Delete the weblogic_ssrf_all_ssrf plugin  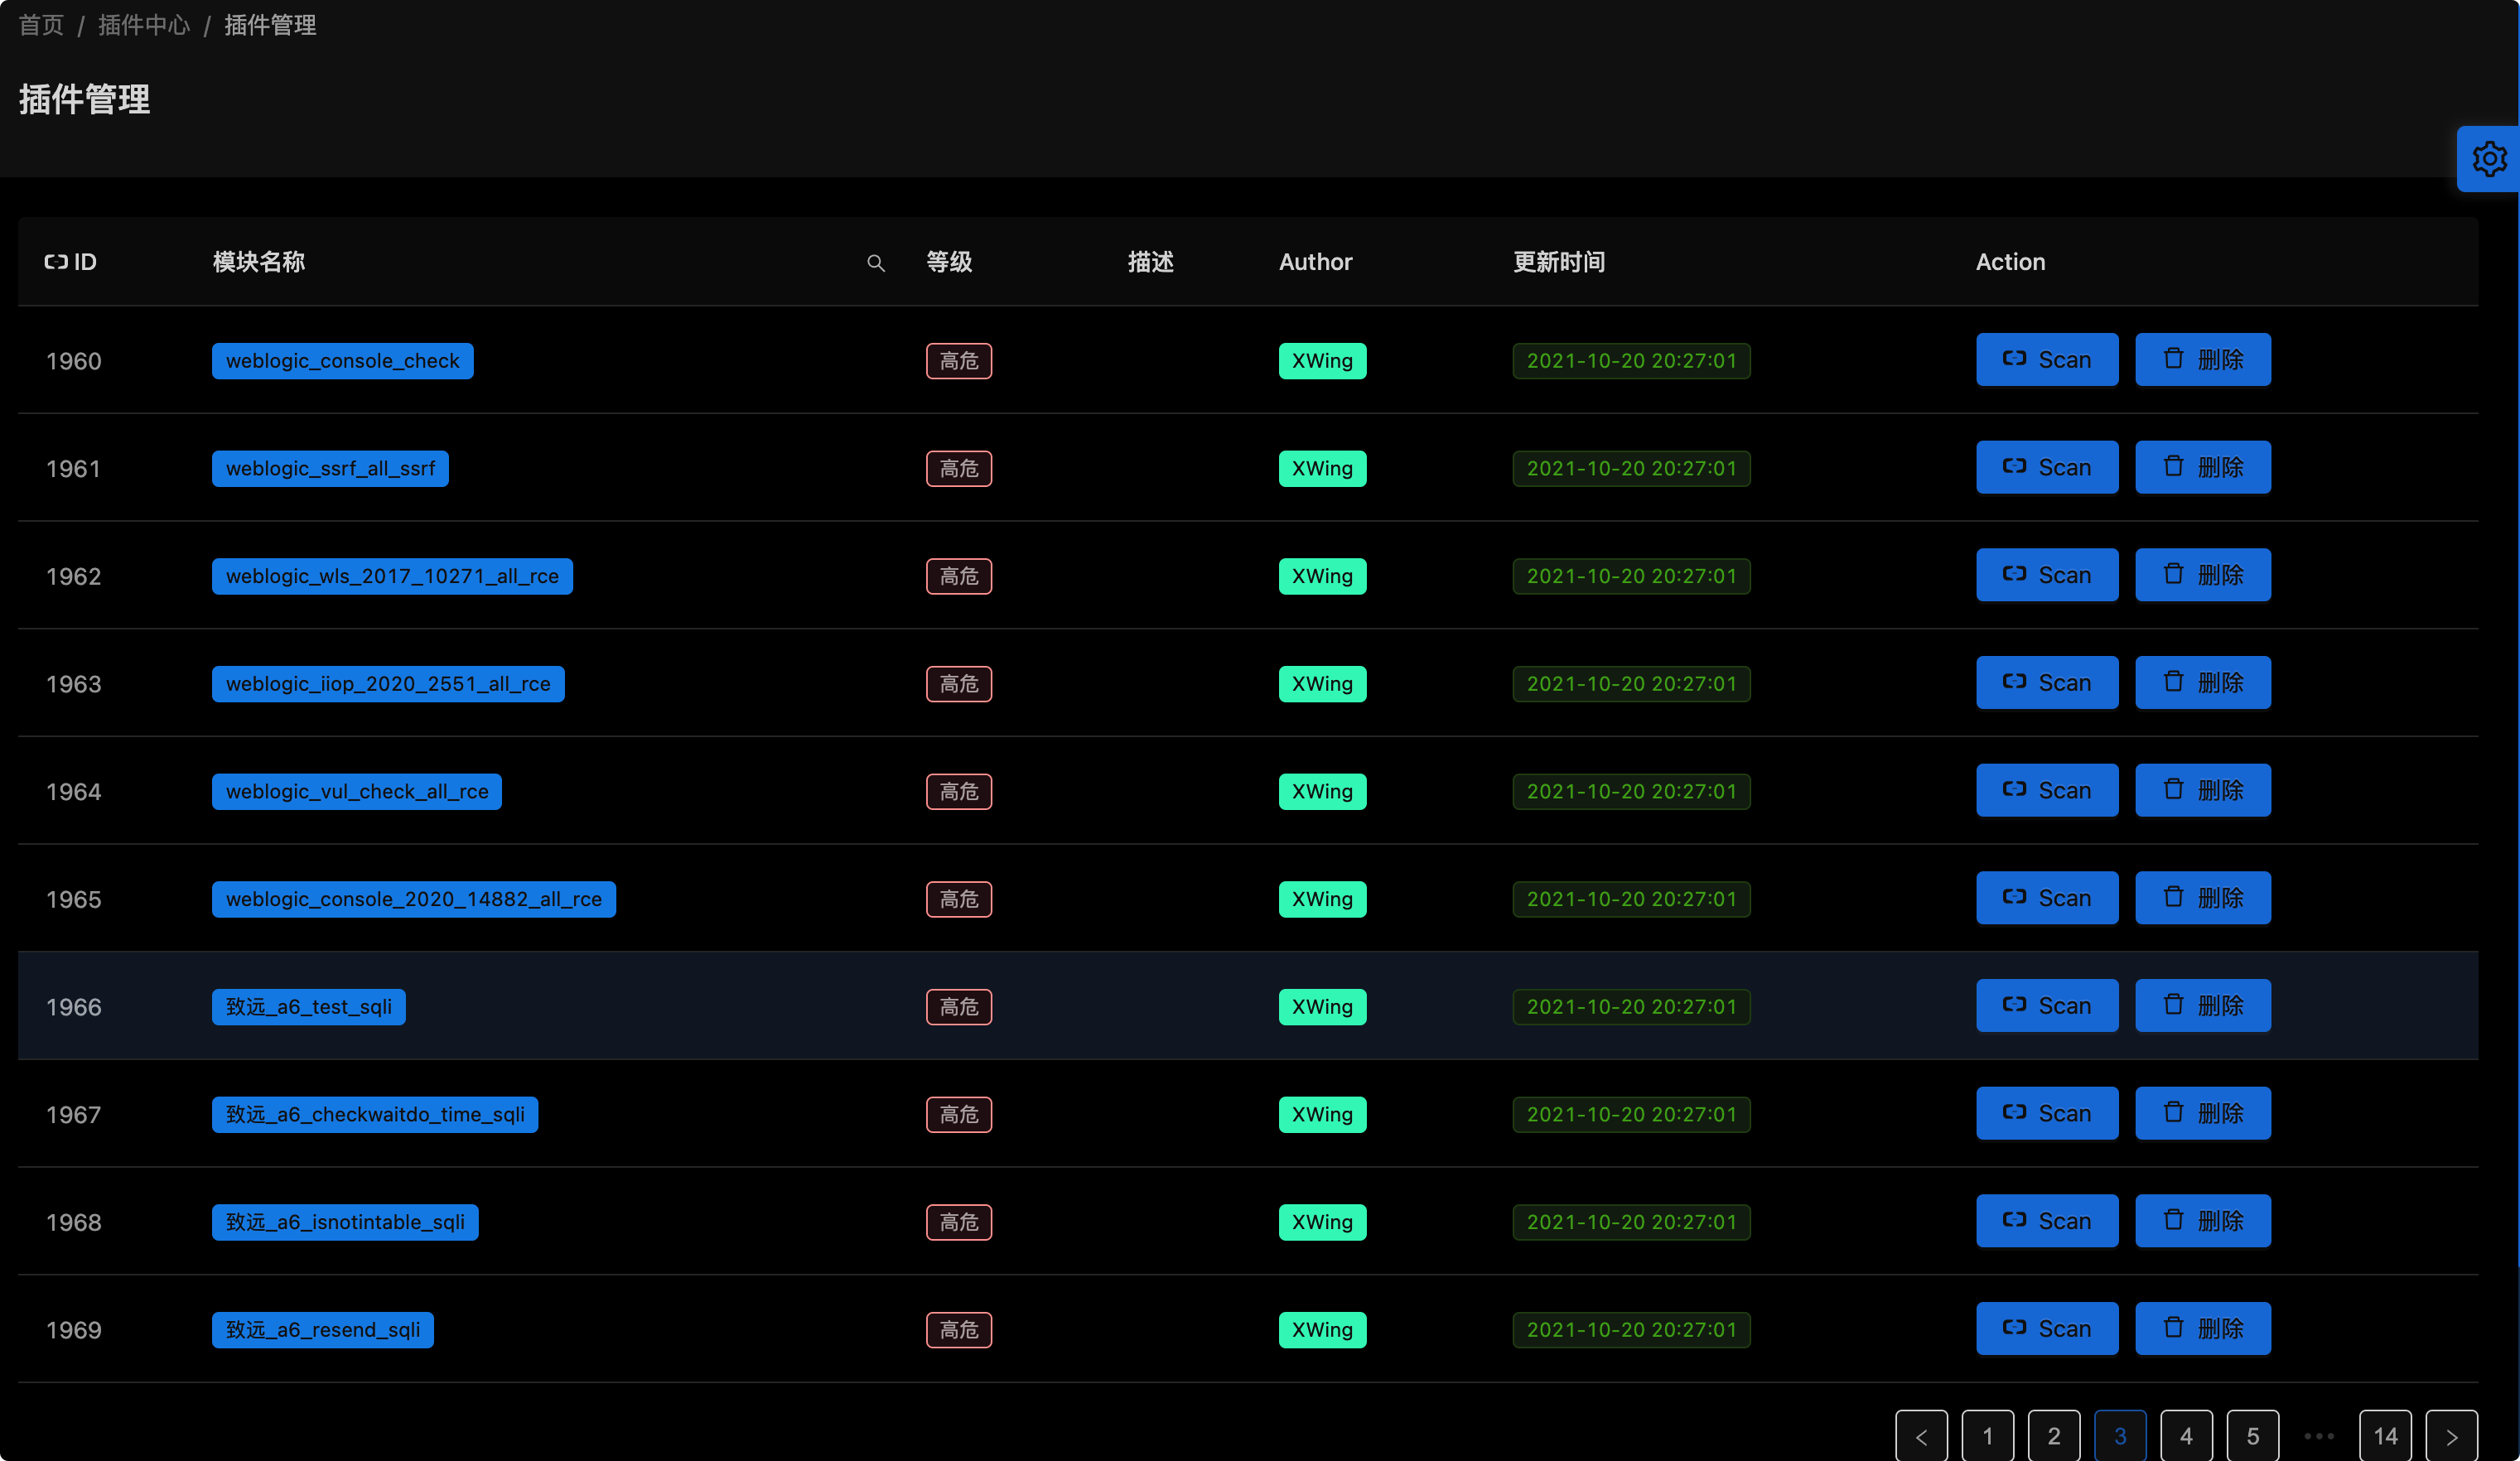2202,467
